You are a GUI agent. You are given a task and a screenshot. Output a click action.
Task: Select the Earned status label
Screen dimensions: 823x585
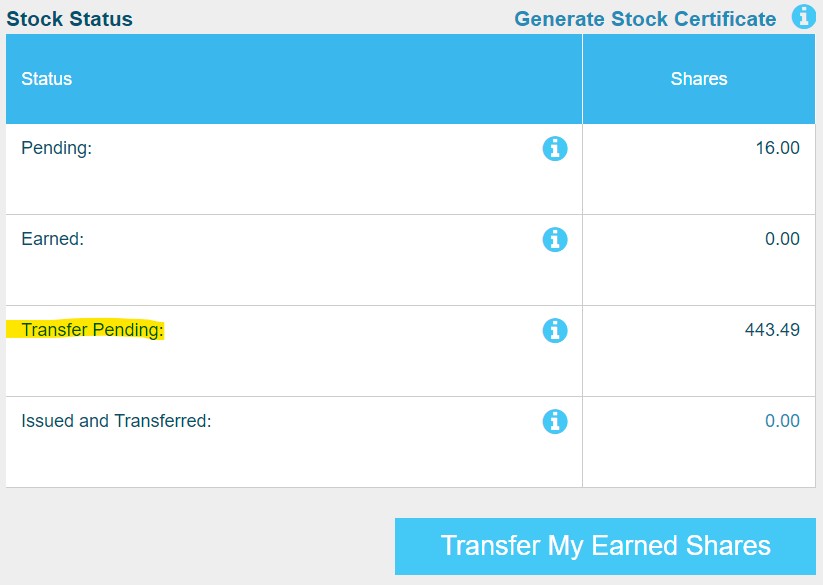pos(52,239)
